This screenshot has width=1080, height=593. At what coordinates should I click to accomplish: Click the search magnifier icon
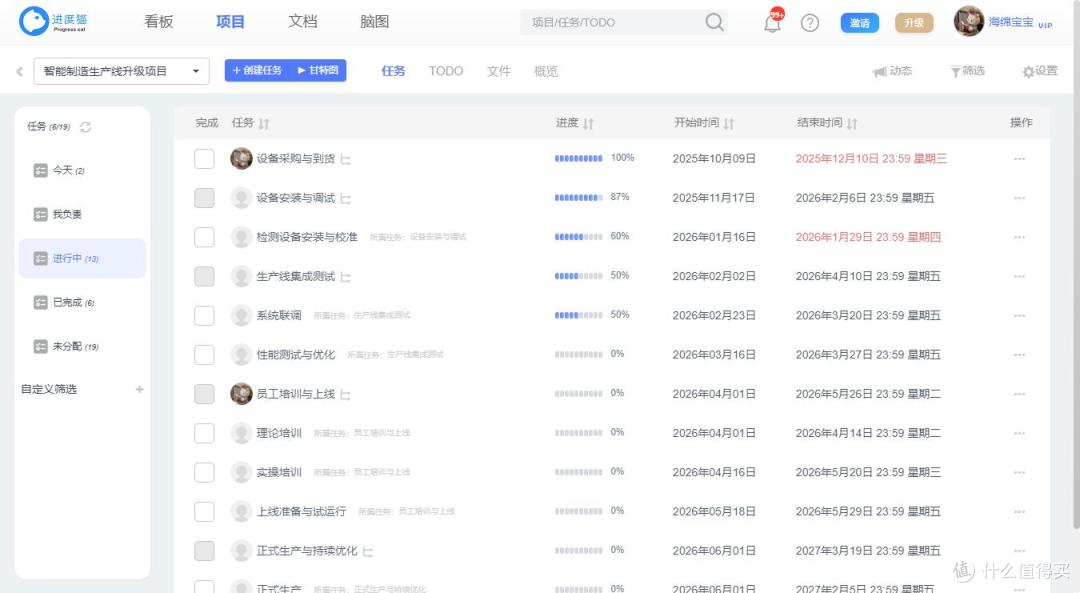pos(714,22)
